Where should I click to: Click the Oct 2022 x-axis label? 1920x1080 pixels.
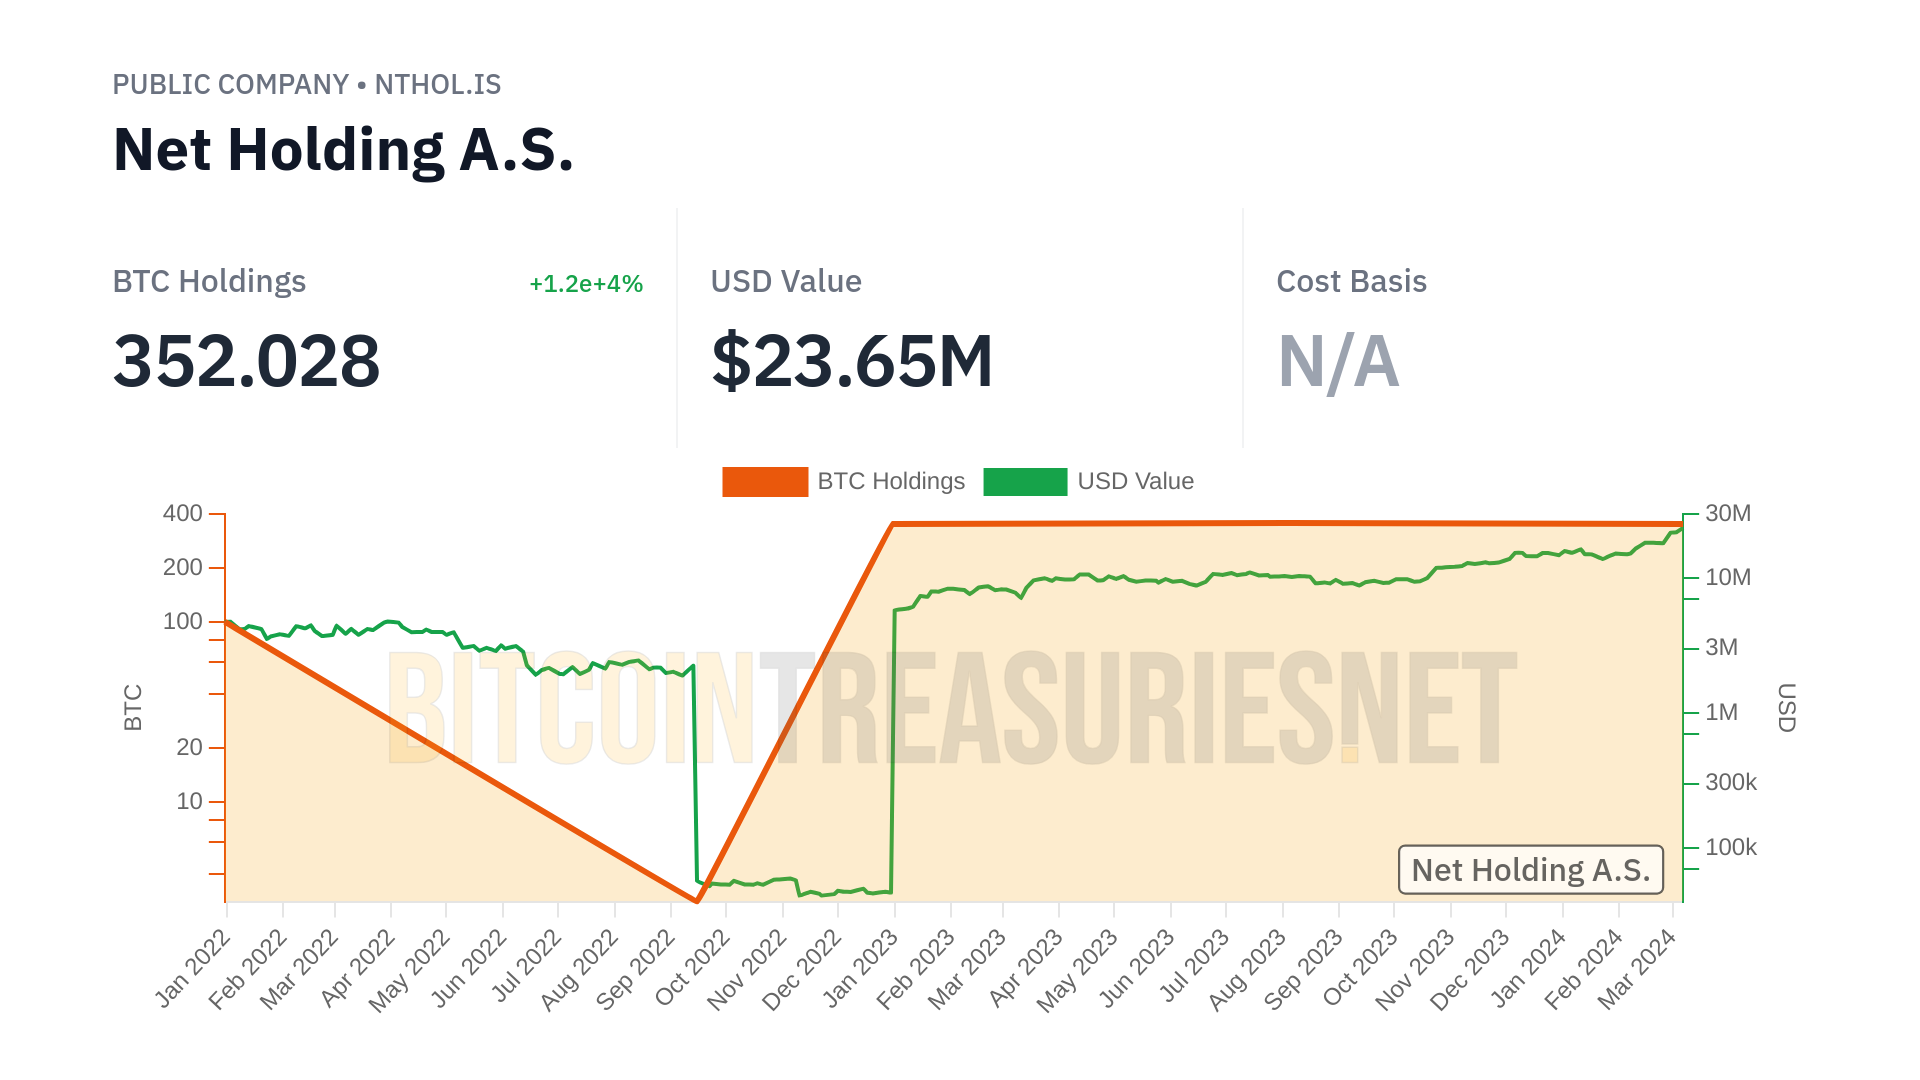coord(692,968)
